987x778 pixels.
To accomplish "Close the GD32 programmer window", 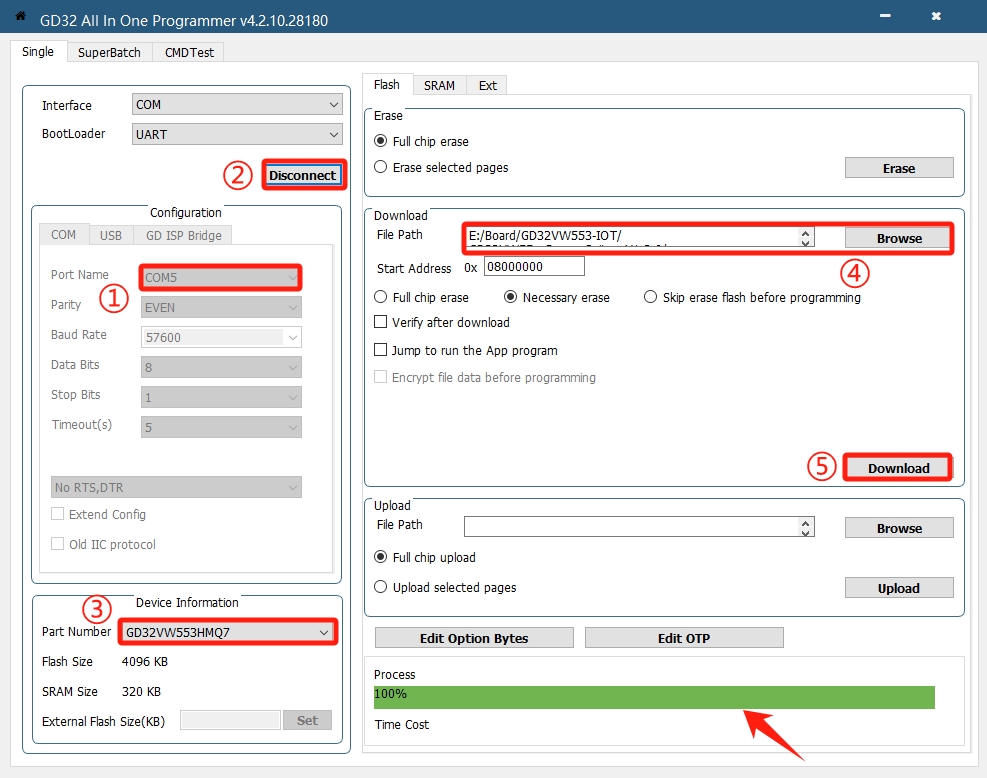I will pyautogui.click(x=936, y=17).
